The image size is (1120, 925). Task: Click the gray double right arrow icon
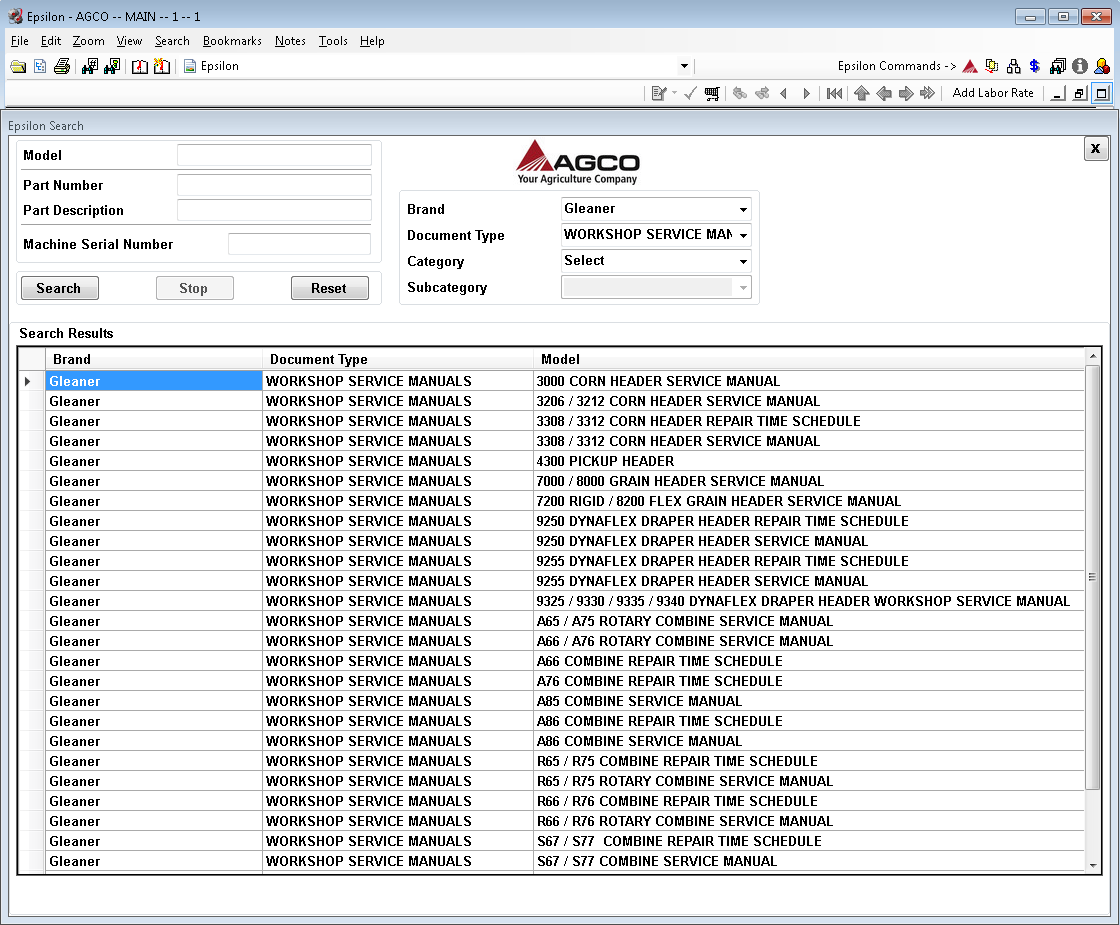pyautogui.click(x=928, y=94)
